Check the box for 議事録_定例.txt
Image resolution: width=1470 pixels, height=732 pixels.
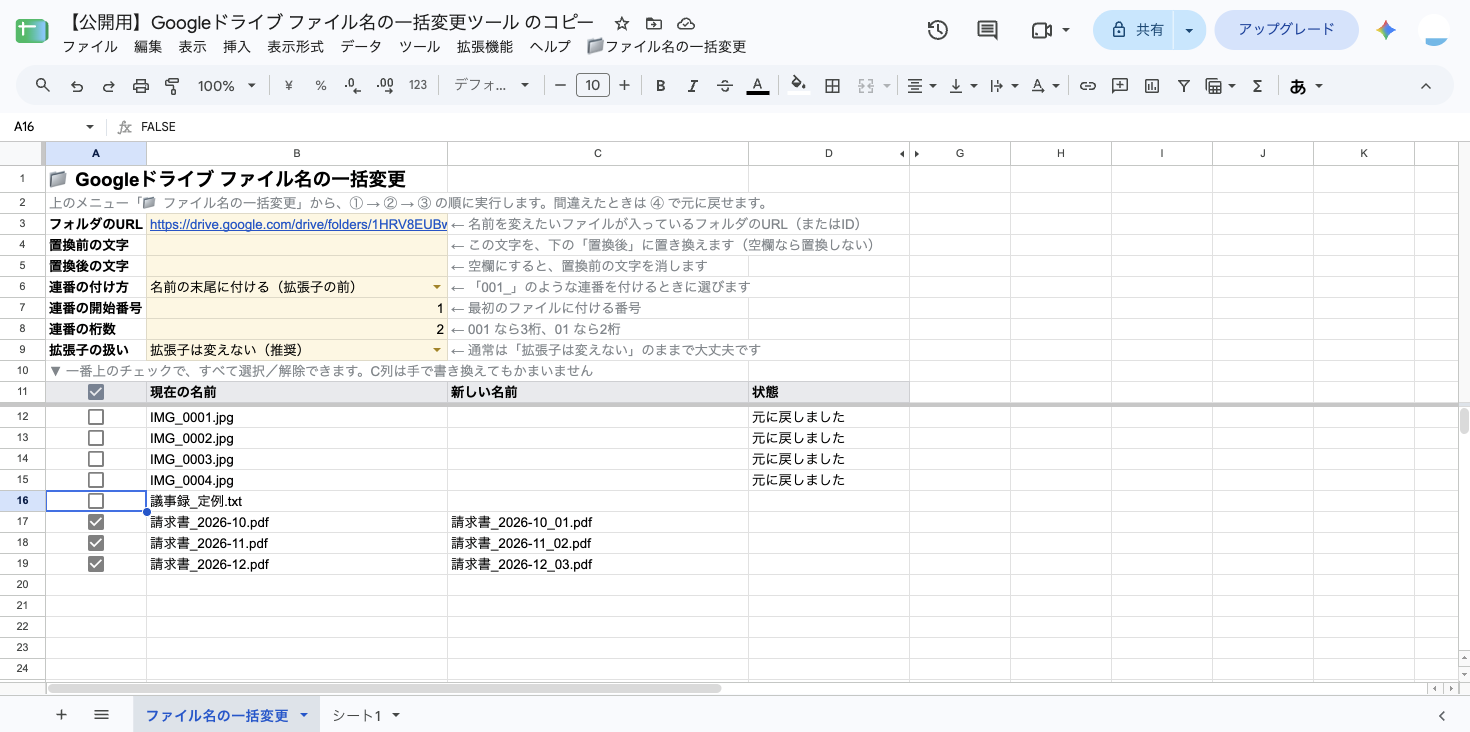96,501
